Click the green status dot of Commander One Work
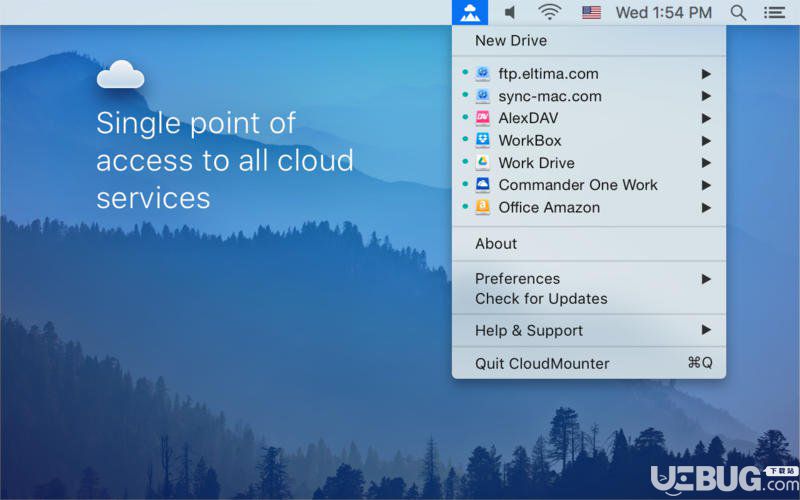Viewport: 800px width, 500px height. [465, 184]
